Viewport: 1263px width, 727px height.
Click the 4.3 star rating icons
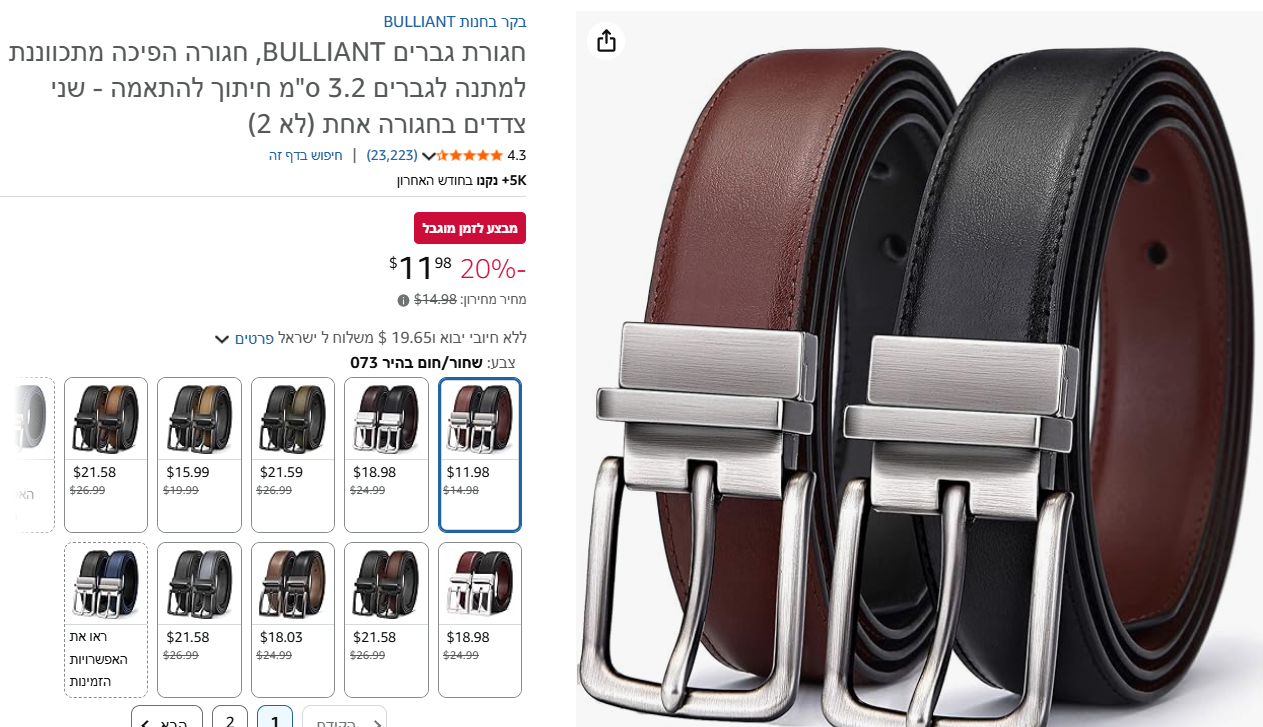tap(470, 155)
